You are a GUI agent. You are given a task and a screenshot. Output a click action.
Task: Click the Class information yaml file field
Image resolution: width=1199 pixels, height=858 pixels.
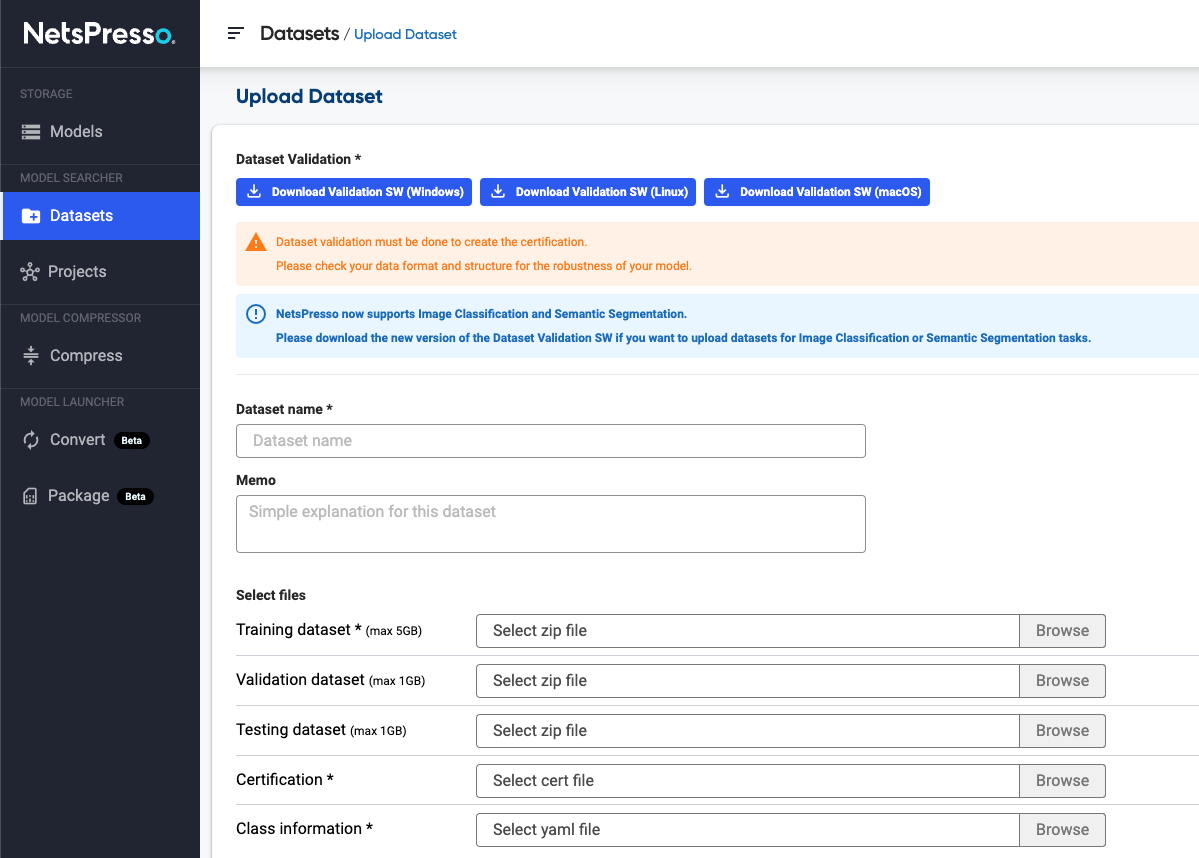747,830
